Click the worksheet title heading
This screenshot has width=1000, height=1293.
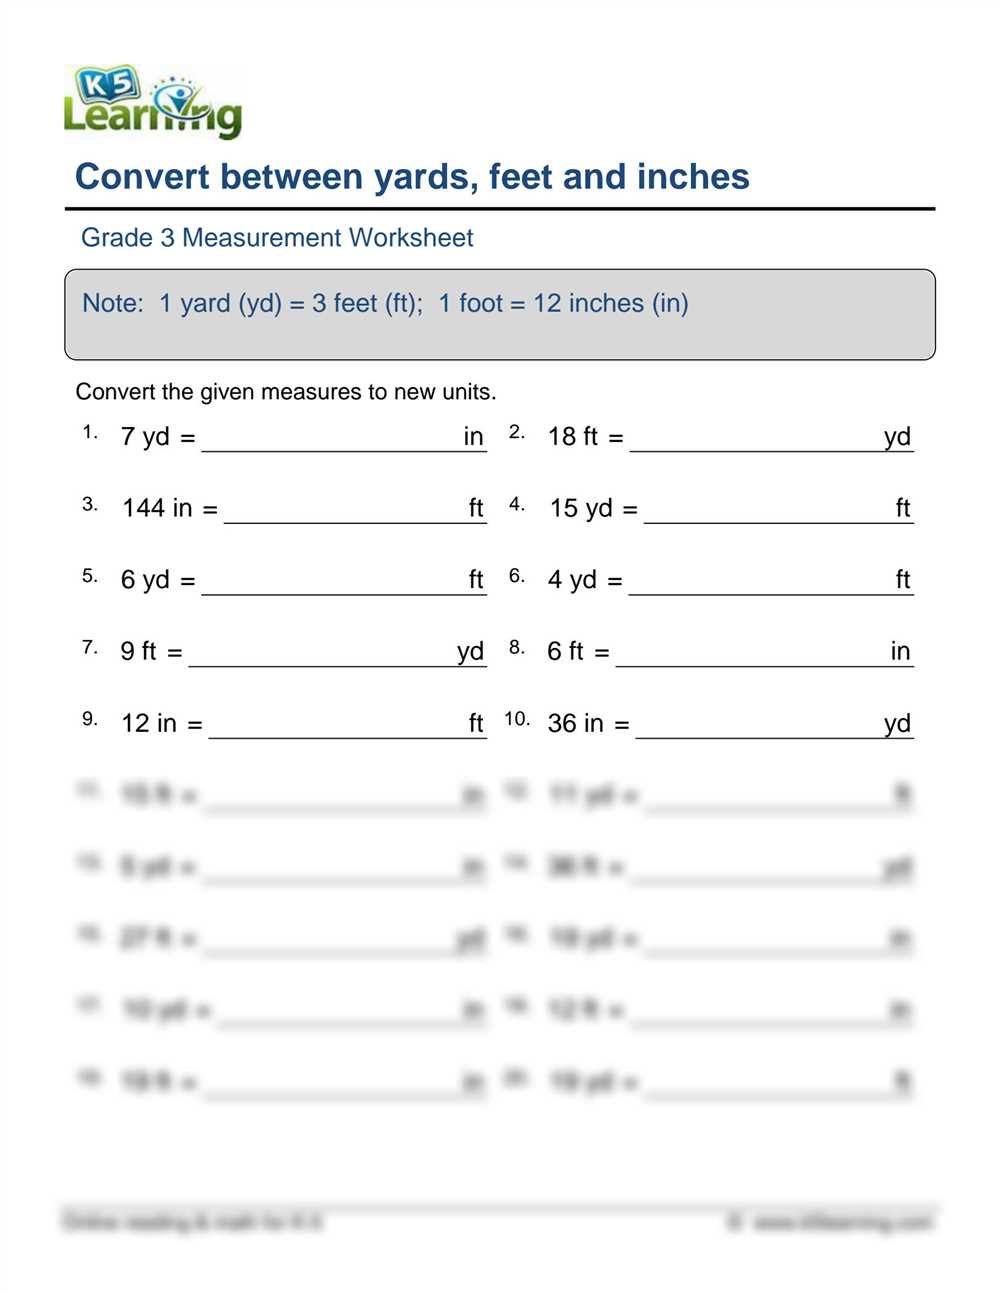coord(412,177)
